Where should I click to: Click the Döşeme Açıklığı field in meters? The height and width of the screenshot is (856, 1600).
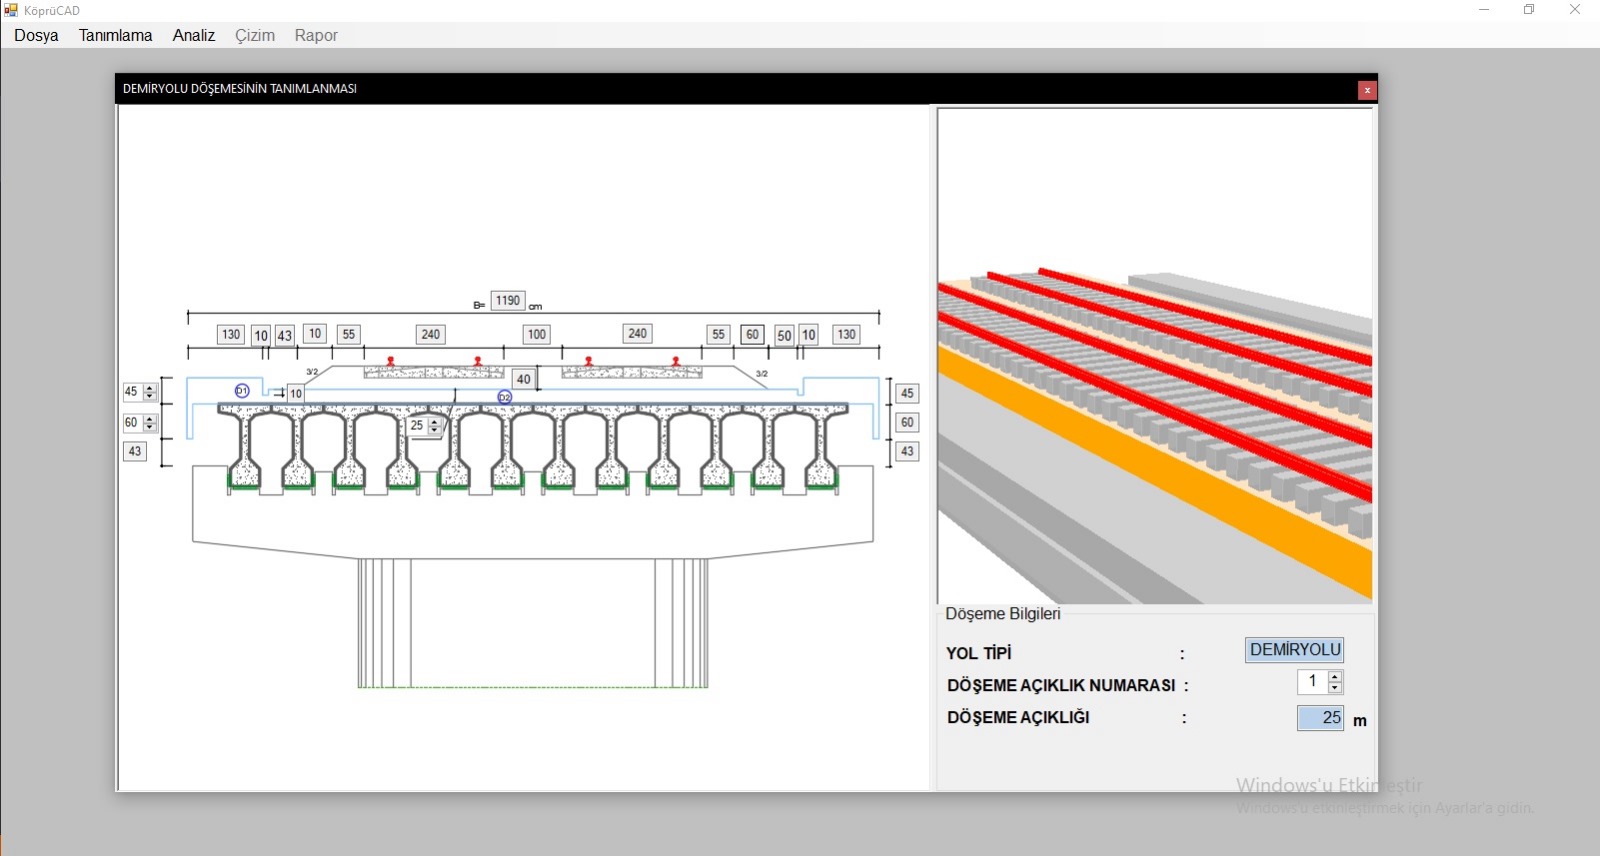(x=1320, y=718)
